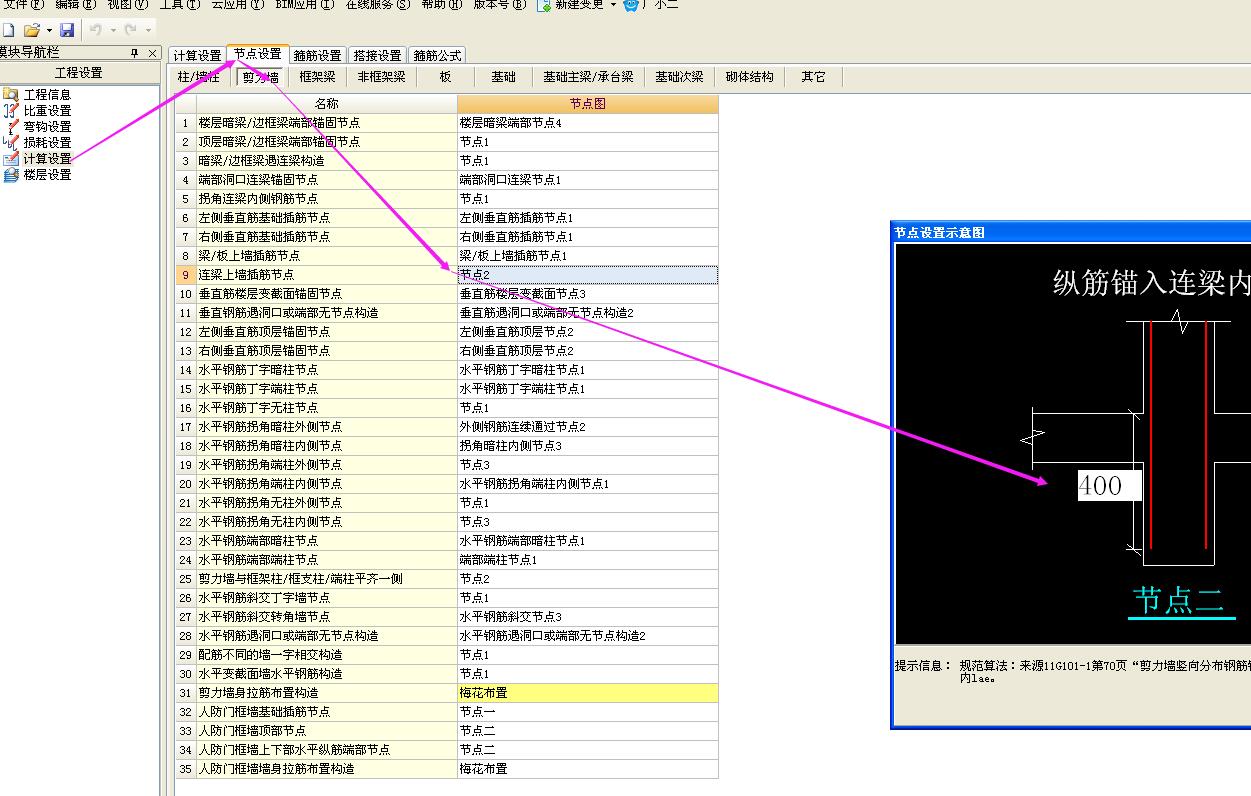Select the 砌体结构 component button
1251x796 pixels.
click(749, 77)
